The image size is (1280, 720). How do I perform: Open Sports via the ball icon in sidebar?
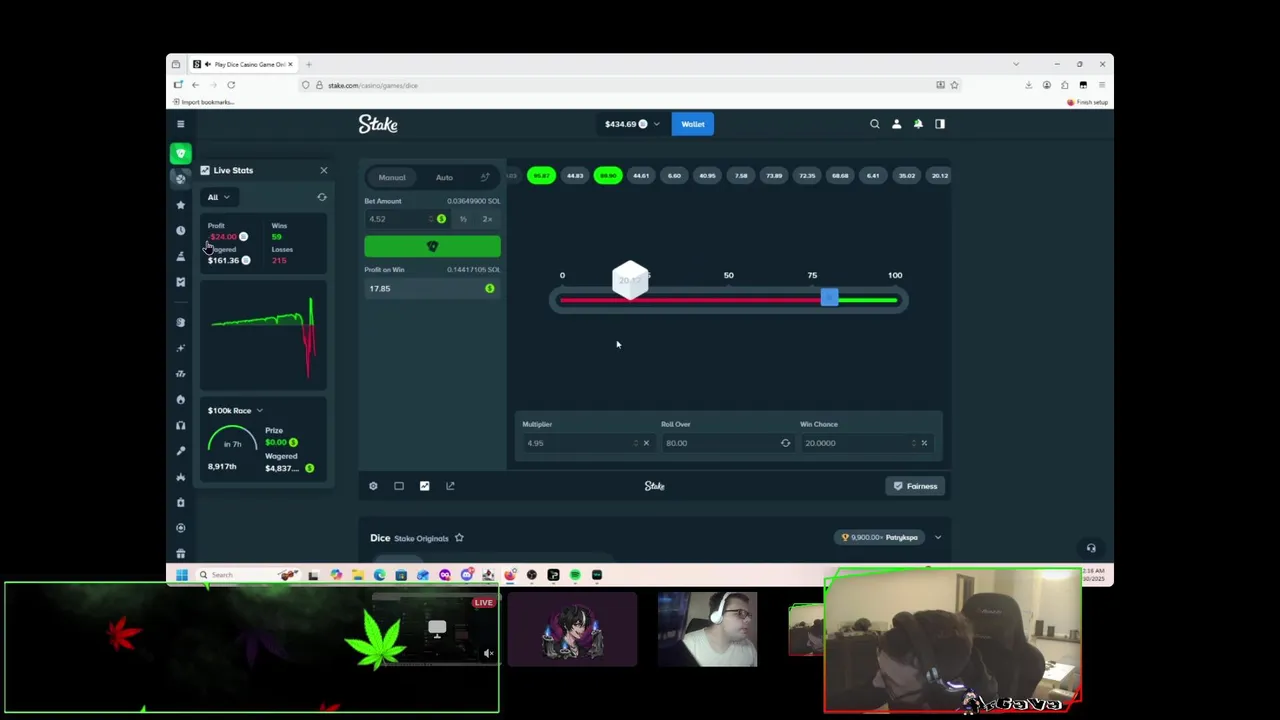click(x=180, y=178)
